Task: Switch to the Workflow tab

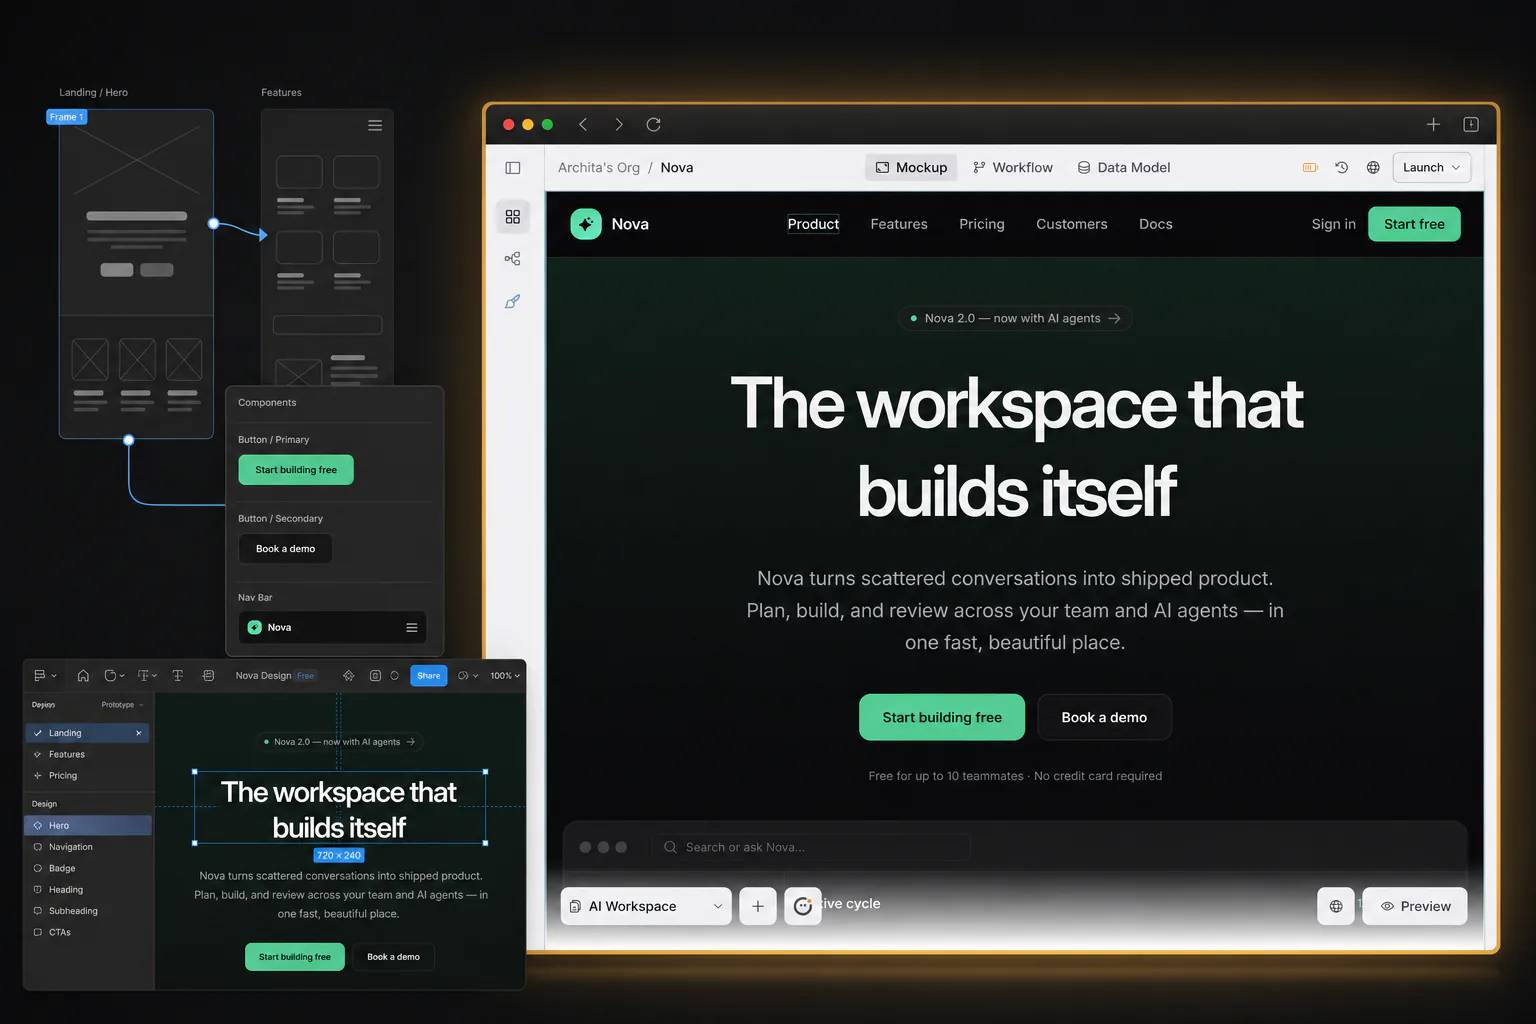Action: [1013, 167]
